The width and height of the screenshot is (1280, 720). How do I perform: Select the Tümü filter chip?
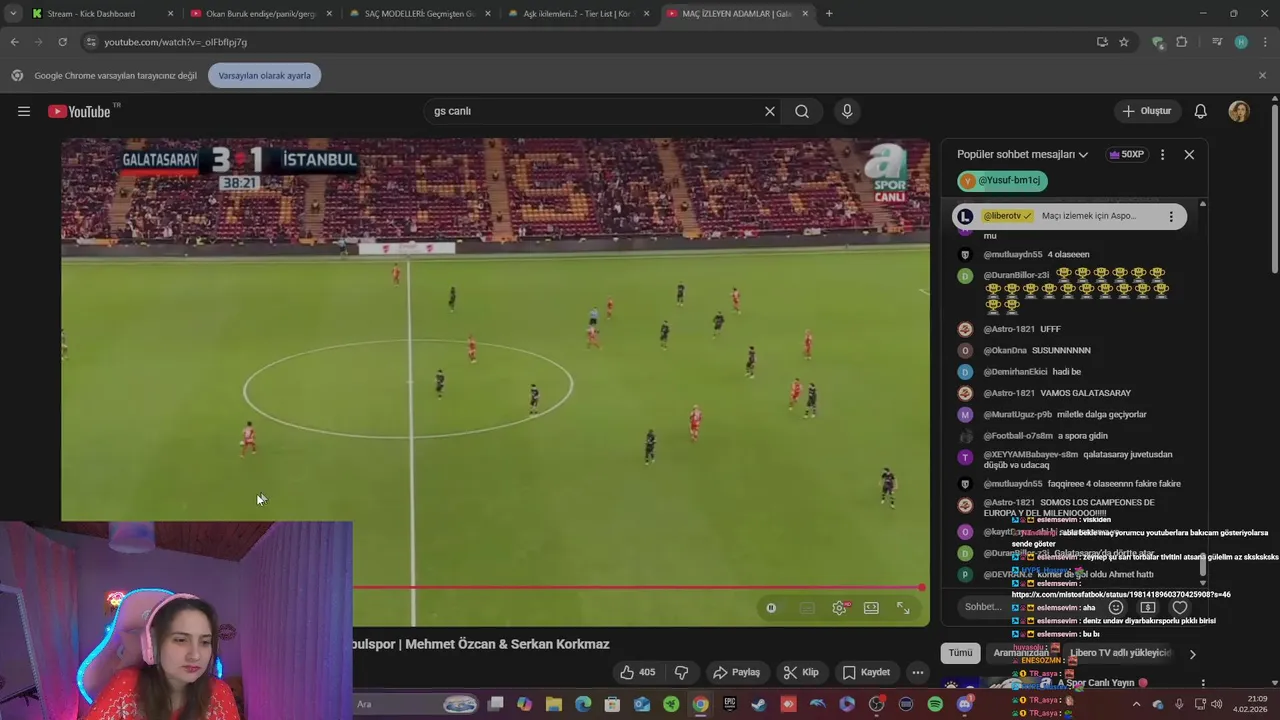click(960, 652)
